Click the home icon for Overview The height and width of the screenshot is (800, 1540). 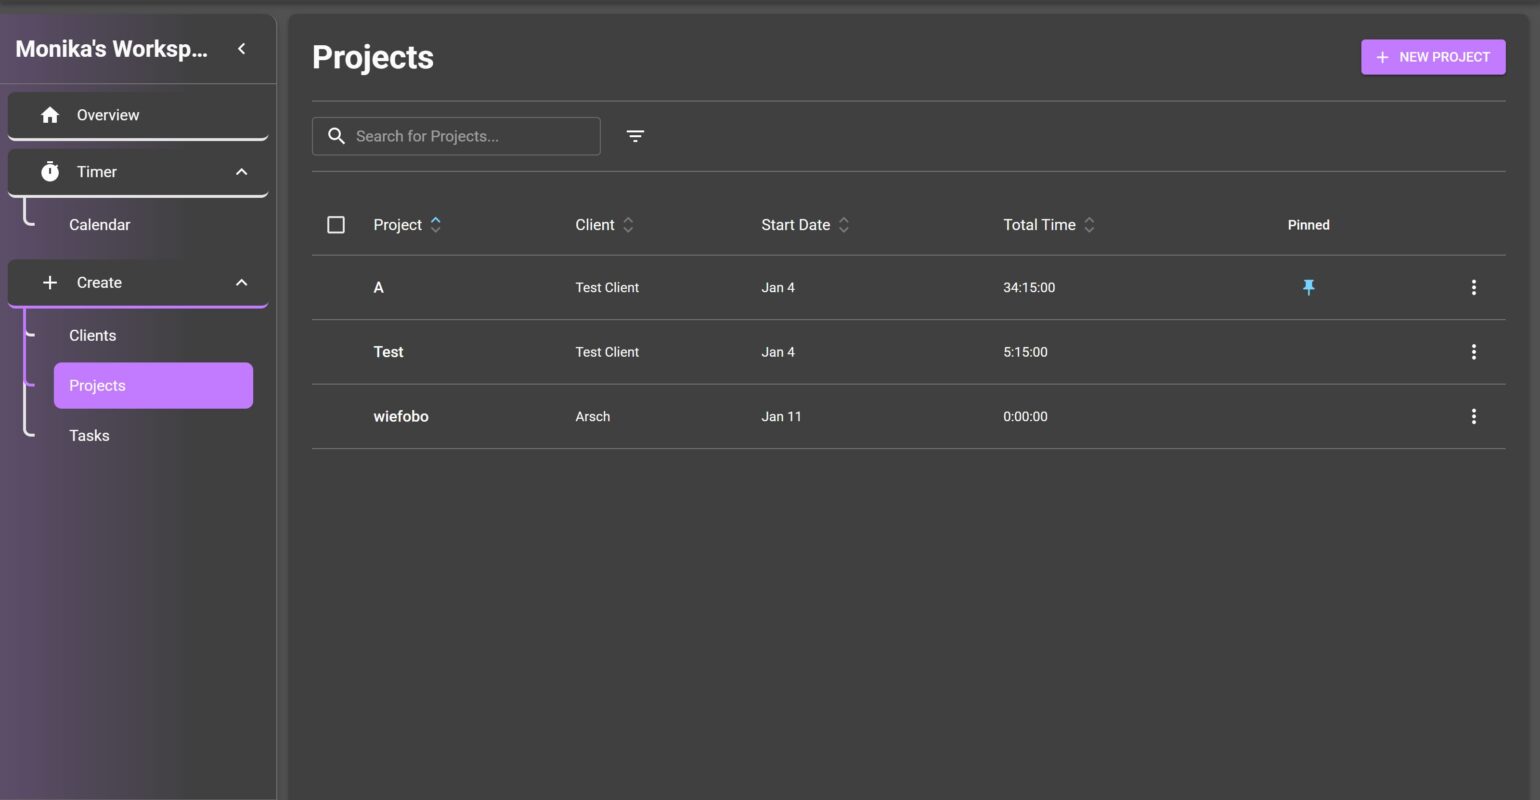[x=50, y=115]
